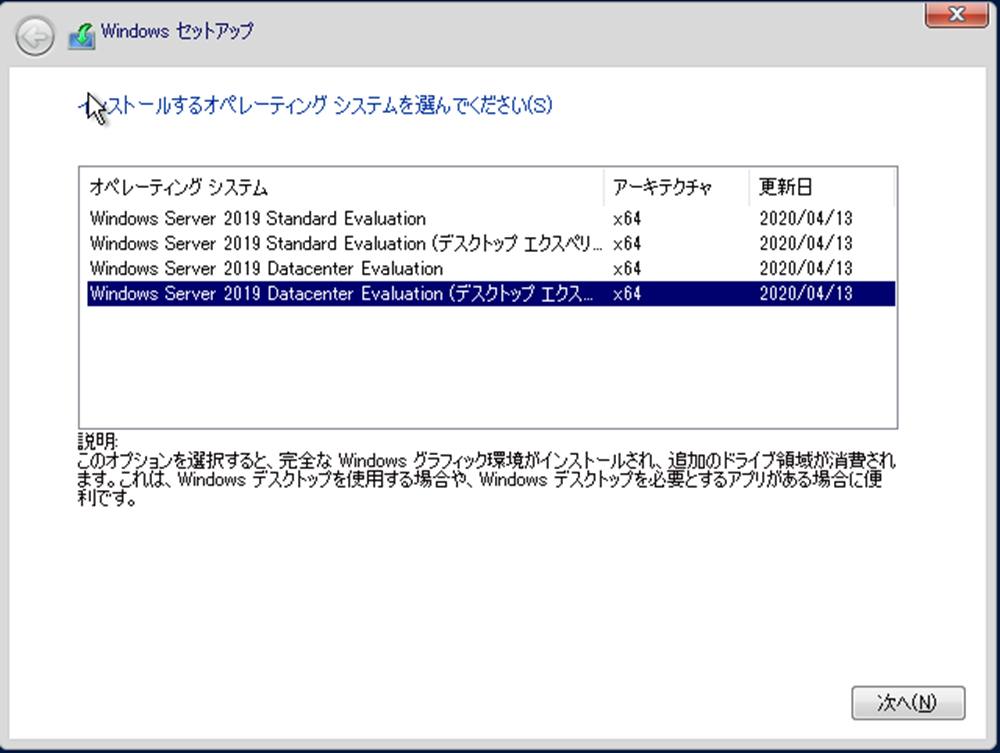Click the インストールするオペレーティング システム heading label

tap(316, 105)
